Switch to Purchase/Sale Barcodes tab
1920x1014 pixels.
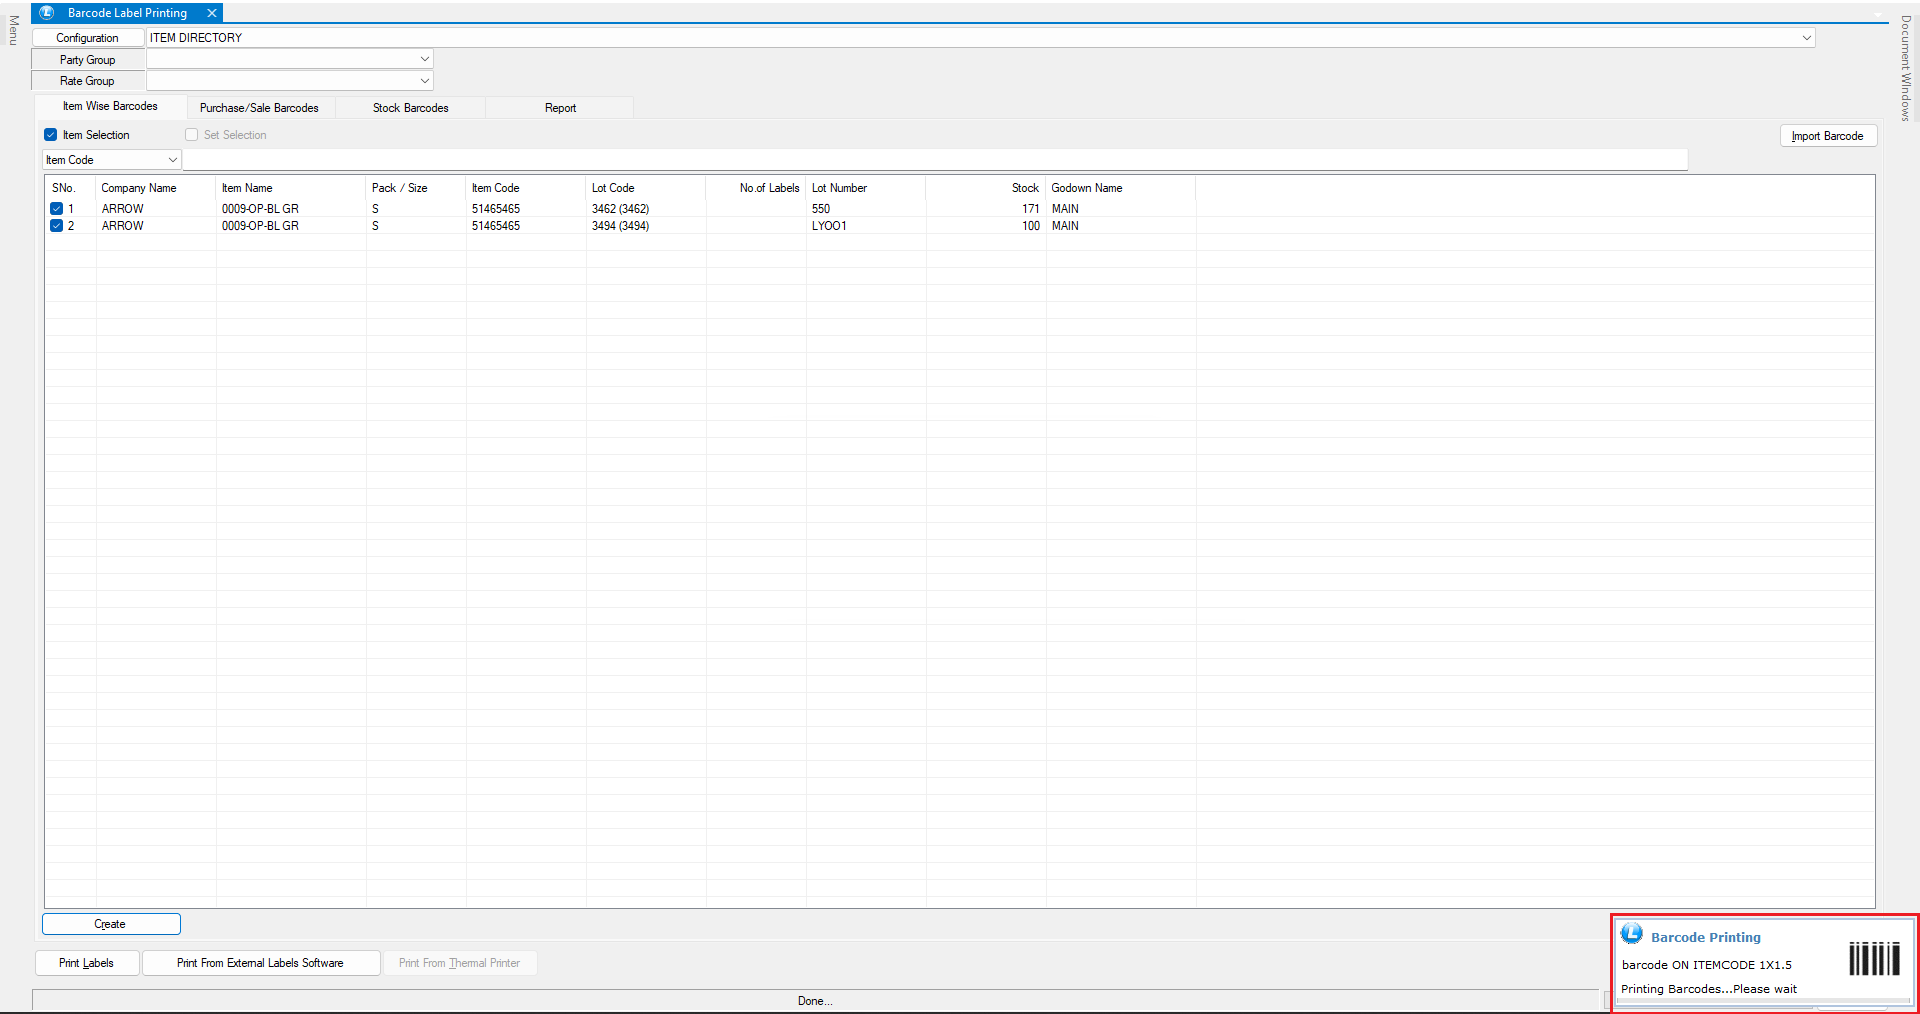click(x=259, y=108)
